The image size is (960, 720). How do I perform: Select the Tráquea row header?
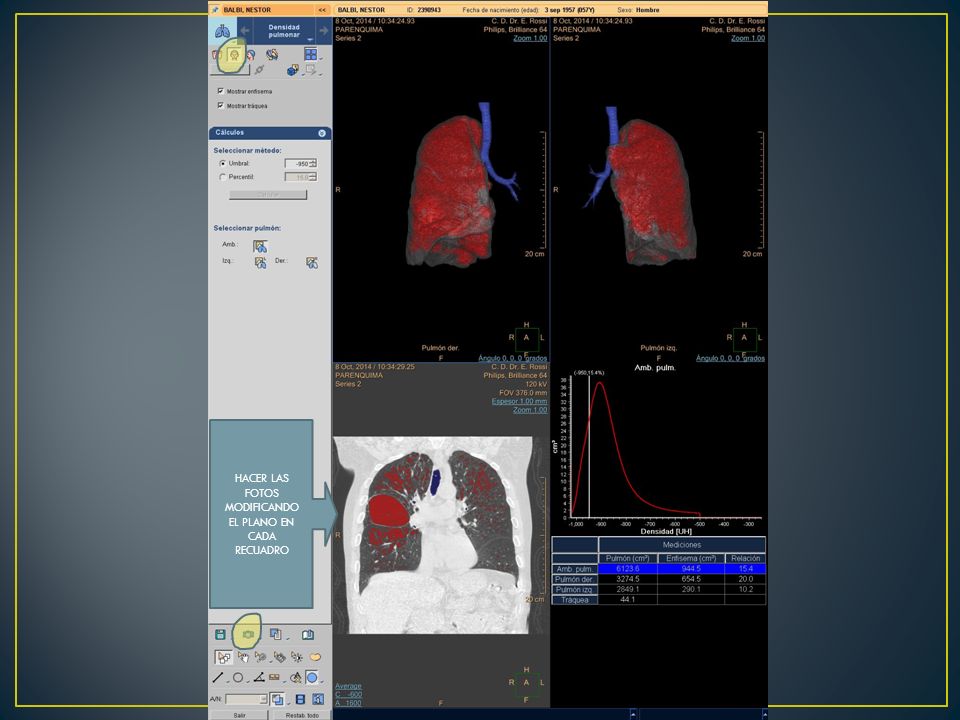(575, 600)
